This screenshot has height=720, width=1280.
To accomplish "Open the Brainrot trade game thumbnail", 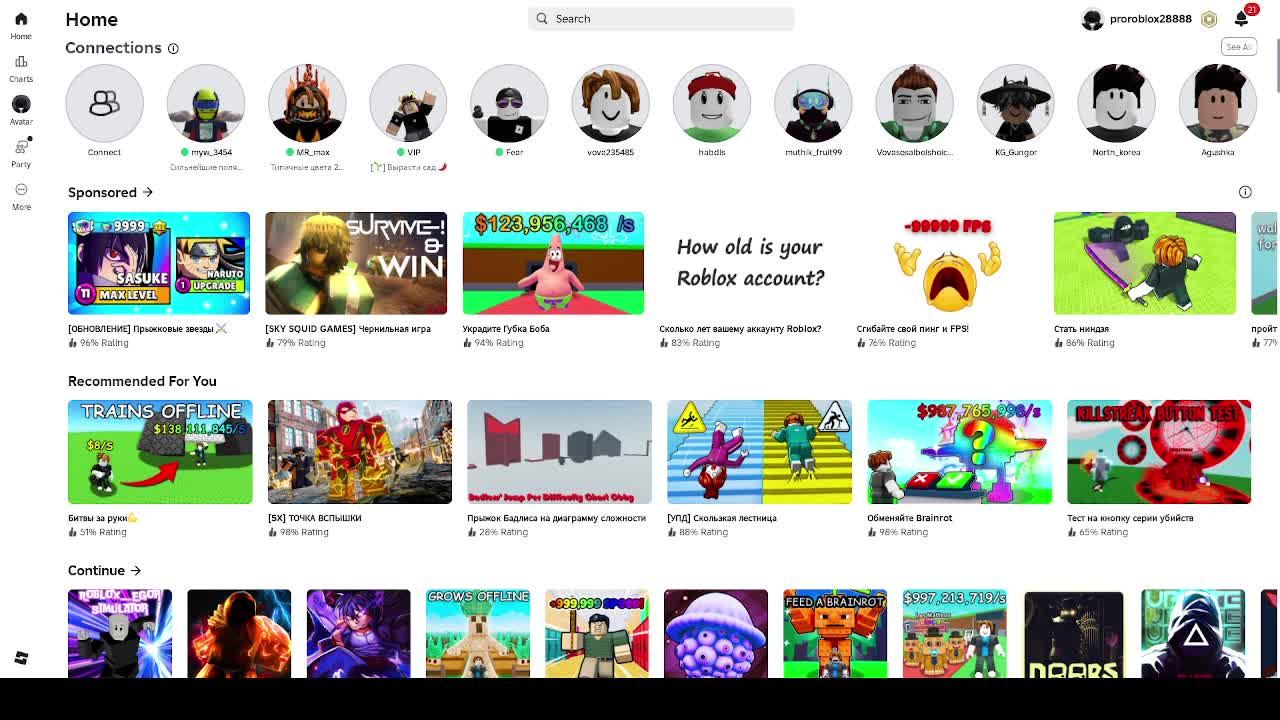I will [x=959, y=452].
